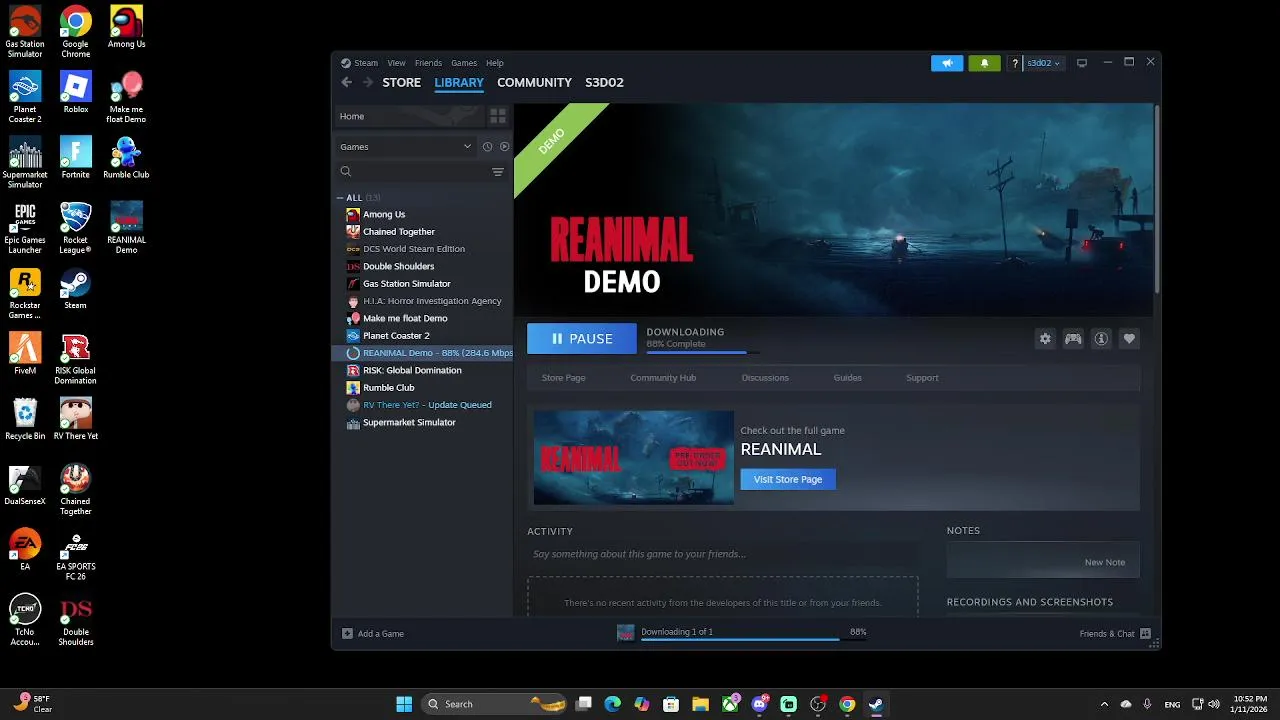Open the Community Hub link
The width and height of the screenshot is (1280, 720).
663,378
